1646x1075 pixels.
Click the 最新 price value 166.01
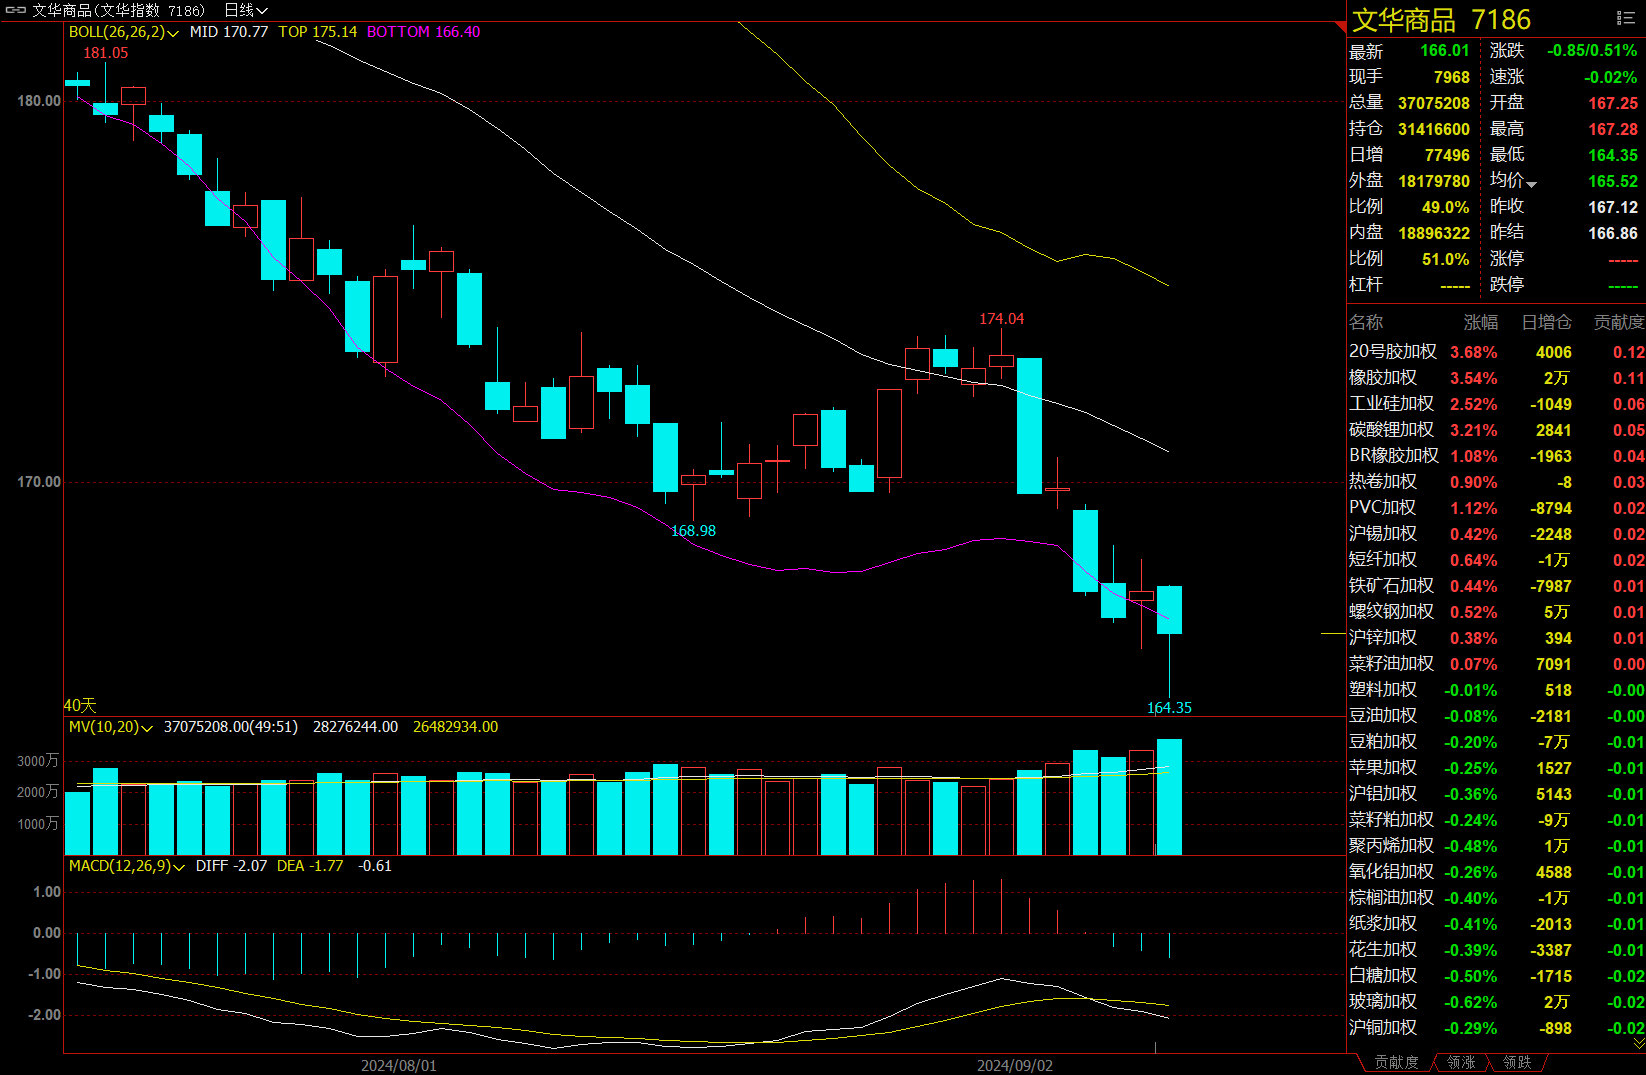1445,51
